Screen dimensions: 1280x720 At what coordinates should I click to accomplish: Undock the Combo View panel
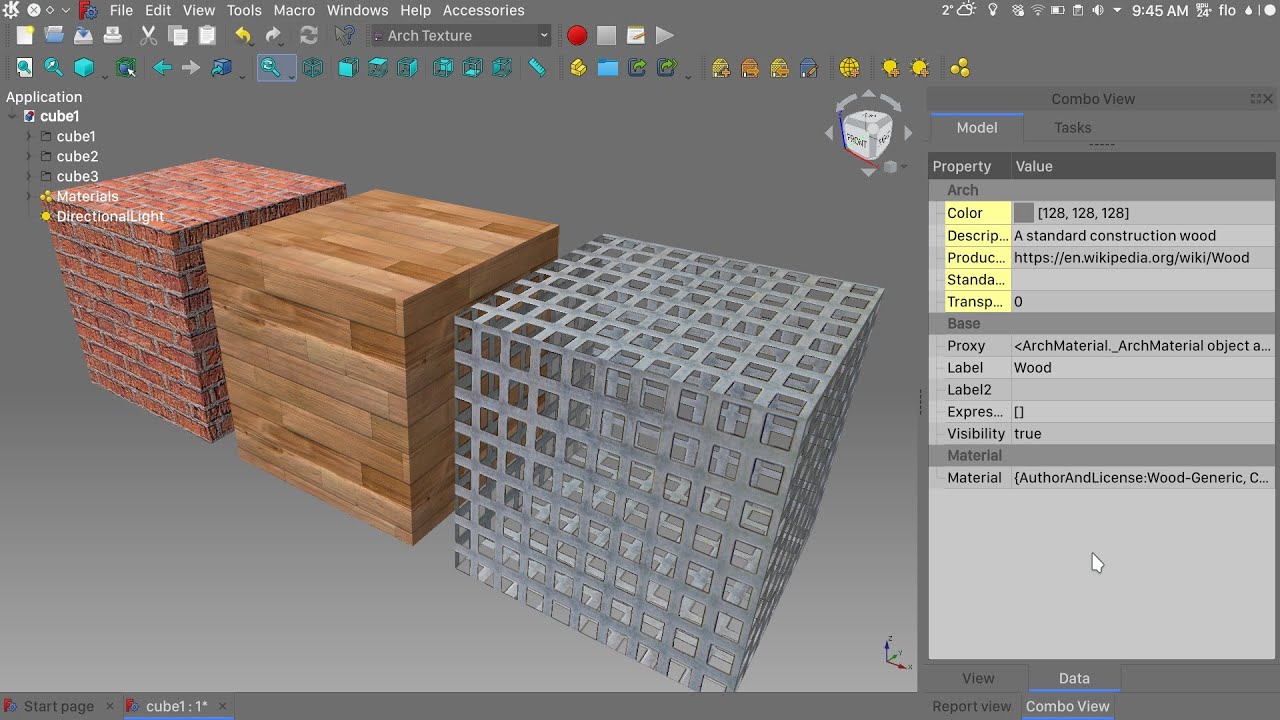pyautogui.click(x=1255, y=99)
